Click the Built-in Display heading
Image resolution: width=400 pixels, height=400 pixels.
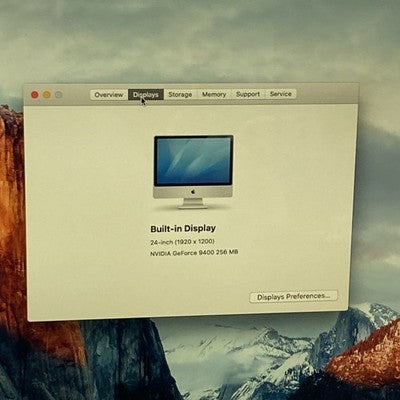pos(183,229)
